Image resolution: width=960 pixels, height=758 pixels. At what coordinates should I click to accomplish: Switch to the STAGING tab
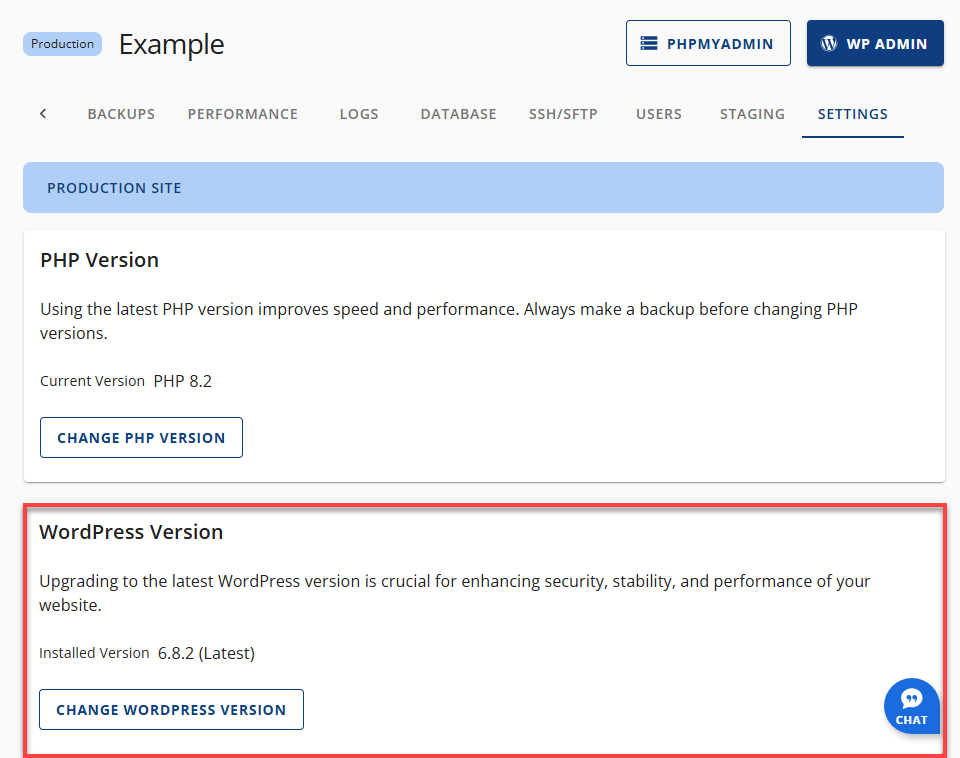752,113
